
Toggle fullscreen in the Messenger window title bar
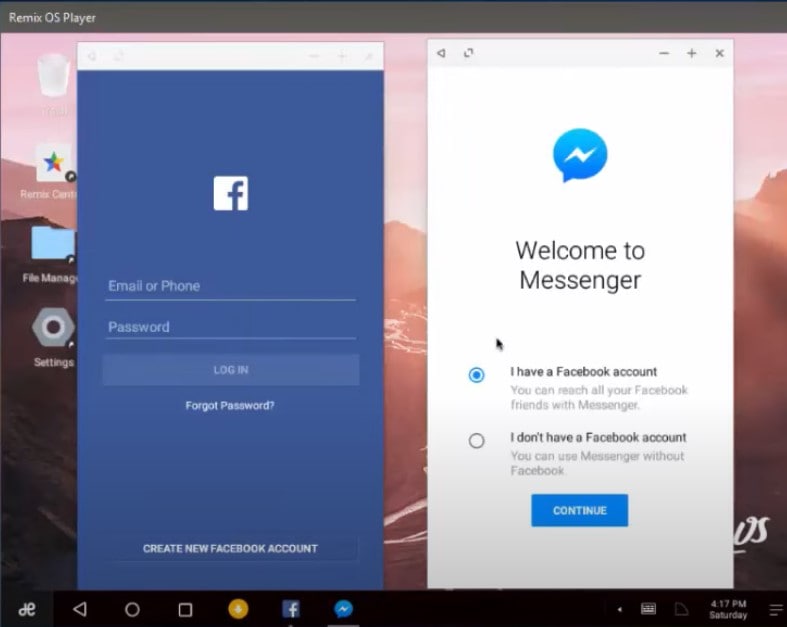coord(468,53)
